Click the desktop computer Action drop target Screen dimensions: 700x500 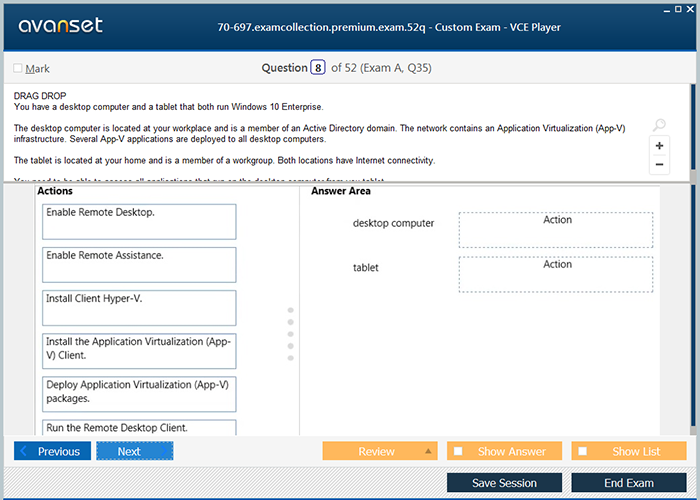pyautogui.click(x=556, y=229)
